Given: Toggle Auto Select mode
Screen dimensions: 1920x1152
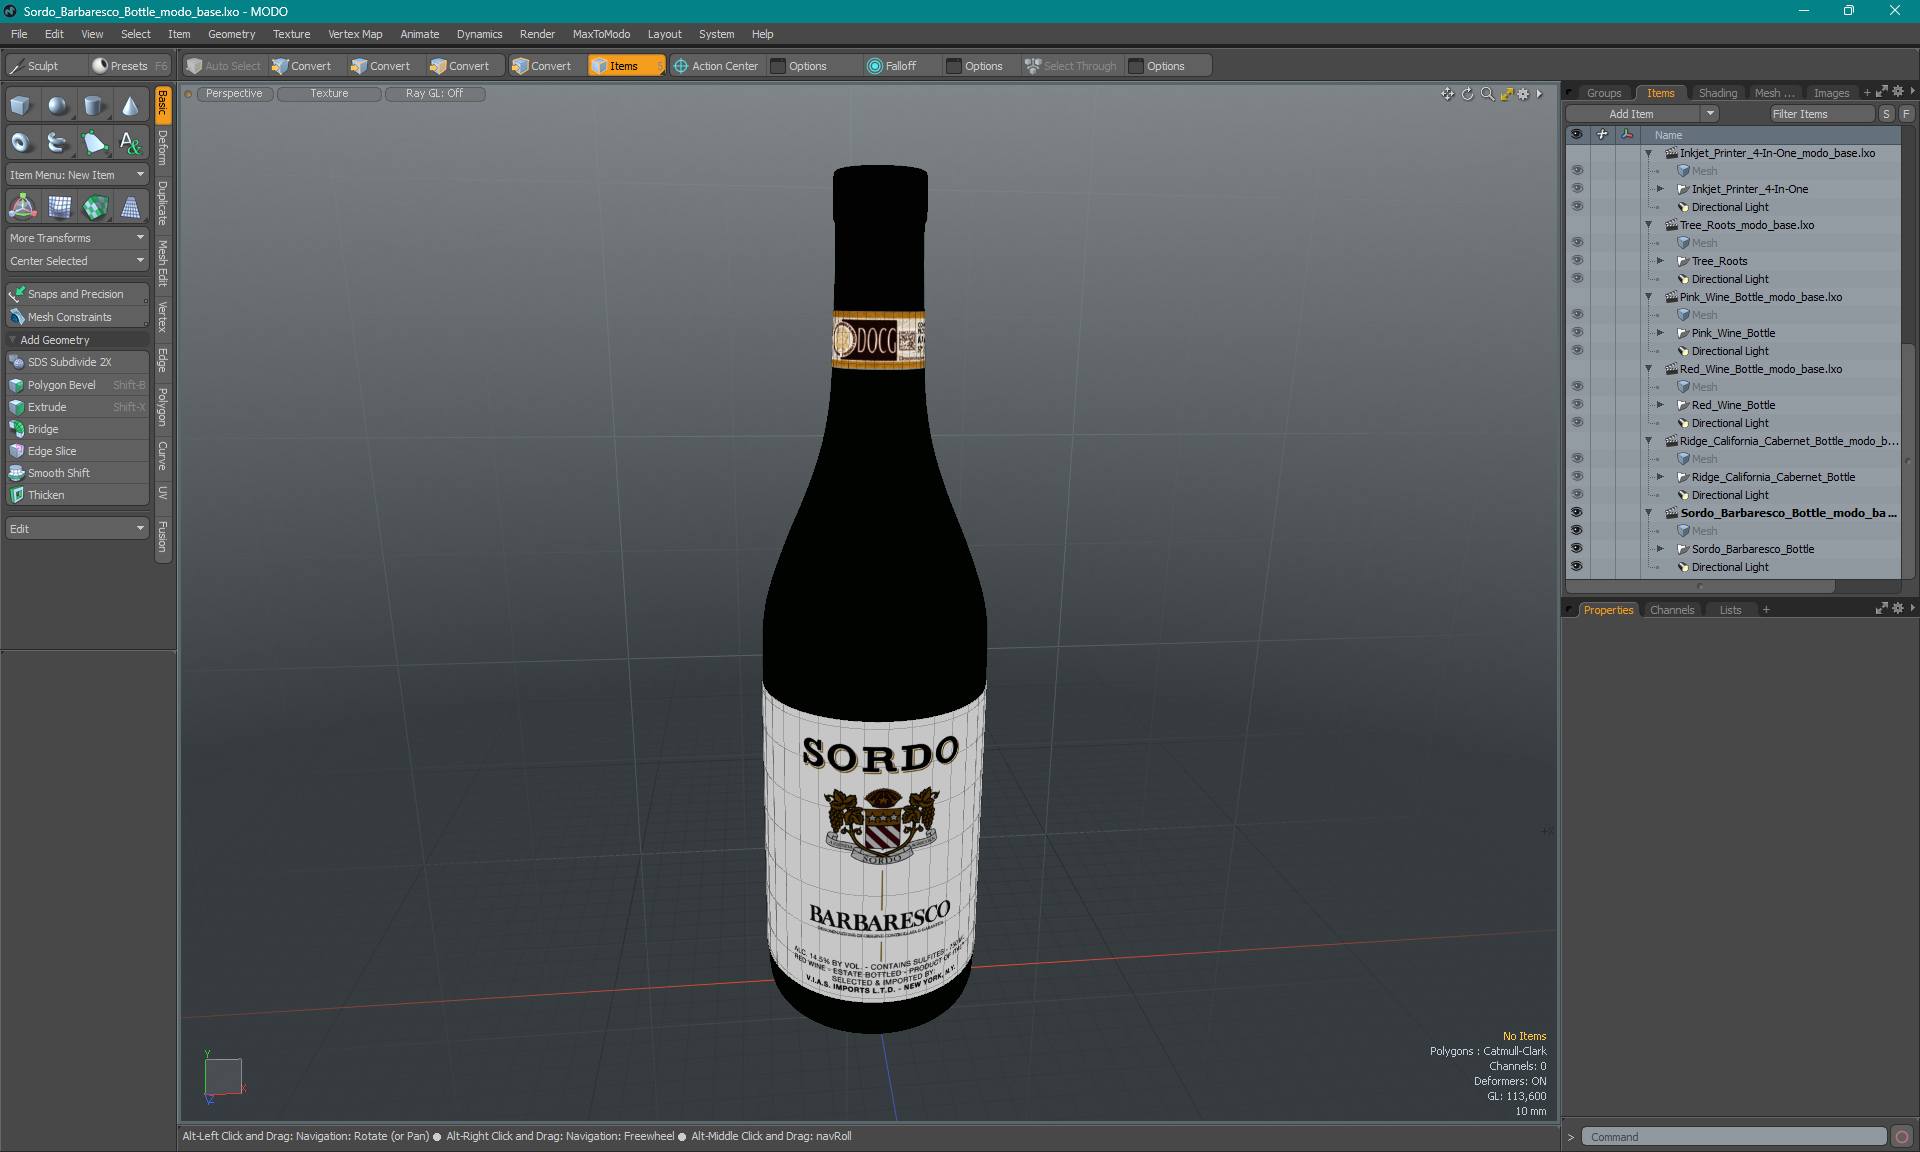Looking at the screenshot, I should (x=224, y=66).
